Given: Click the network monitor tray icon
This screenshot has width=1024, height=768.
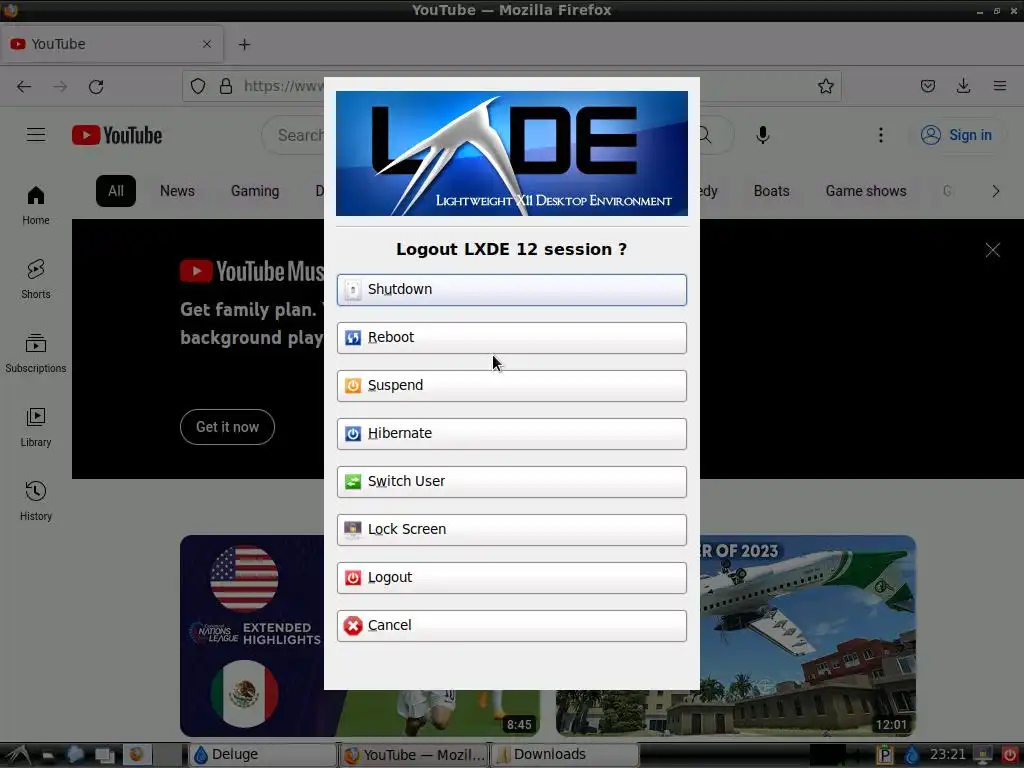Looking at the screenshot, I should 984,755.
